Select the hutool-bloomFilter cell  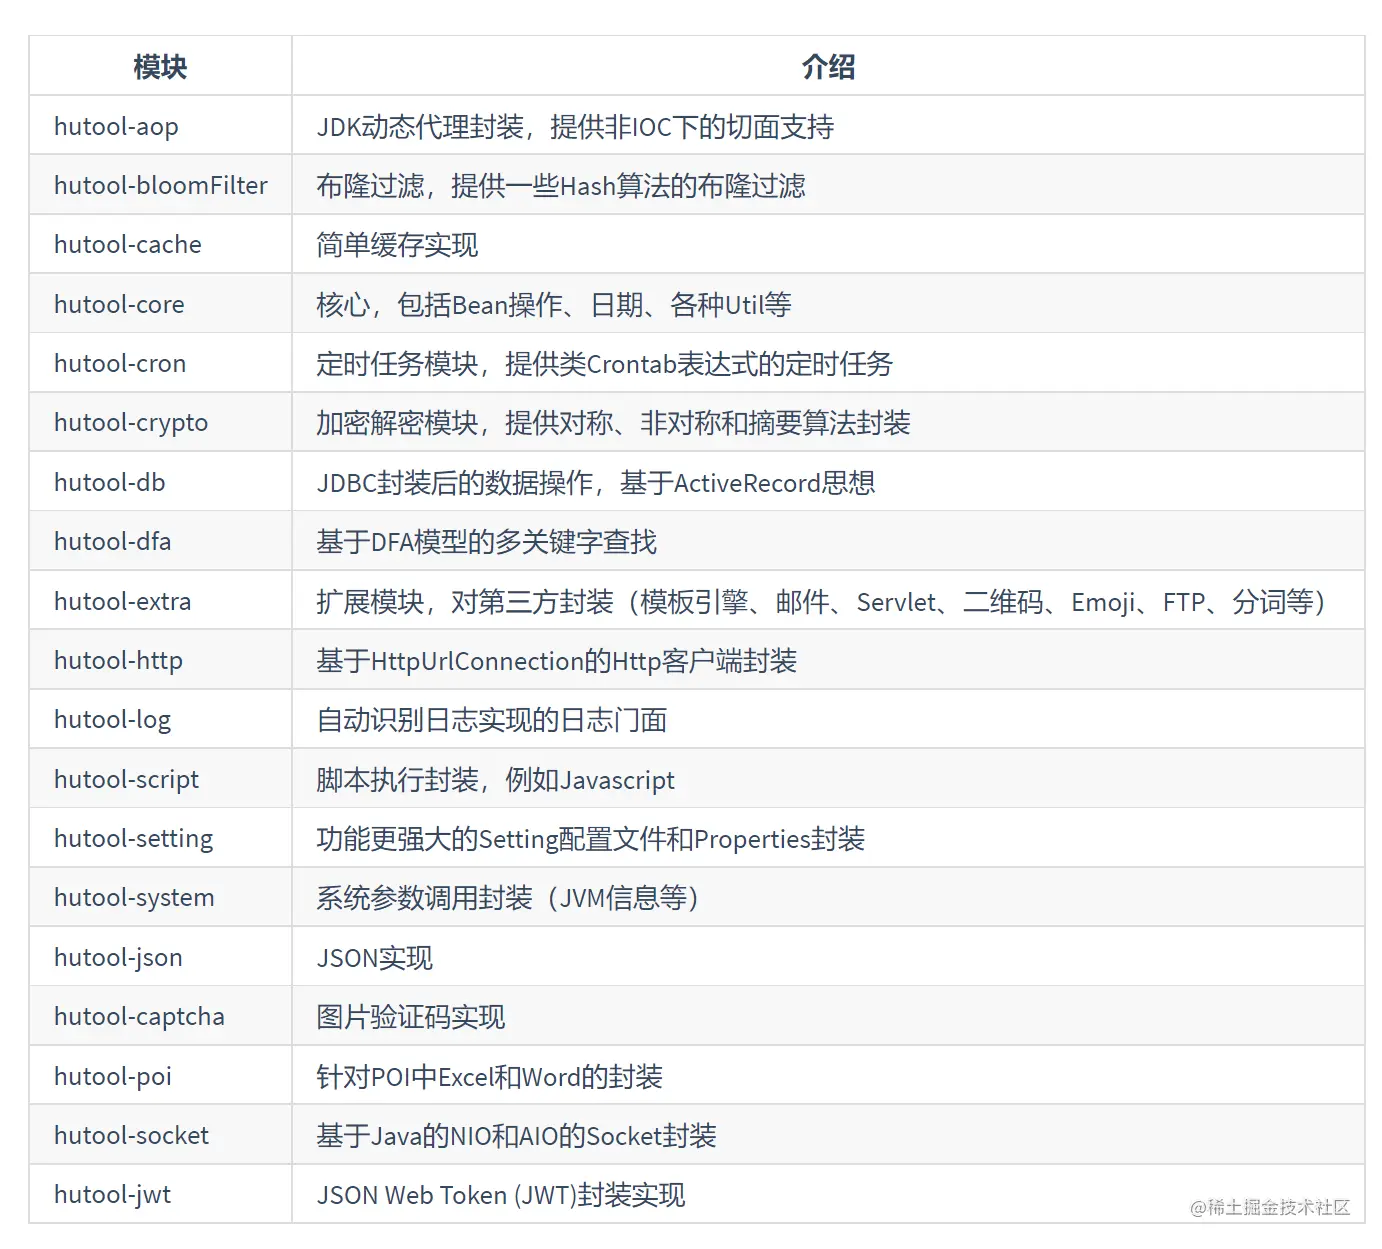161,186
